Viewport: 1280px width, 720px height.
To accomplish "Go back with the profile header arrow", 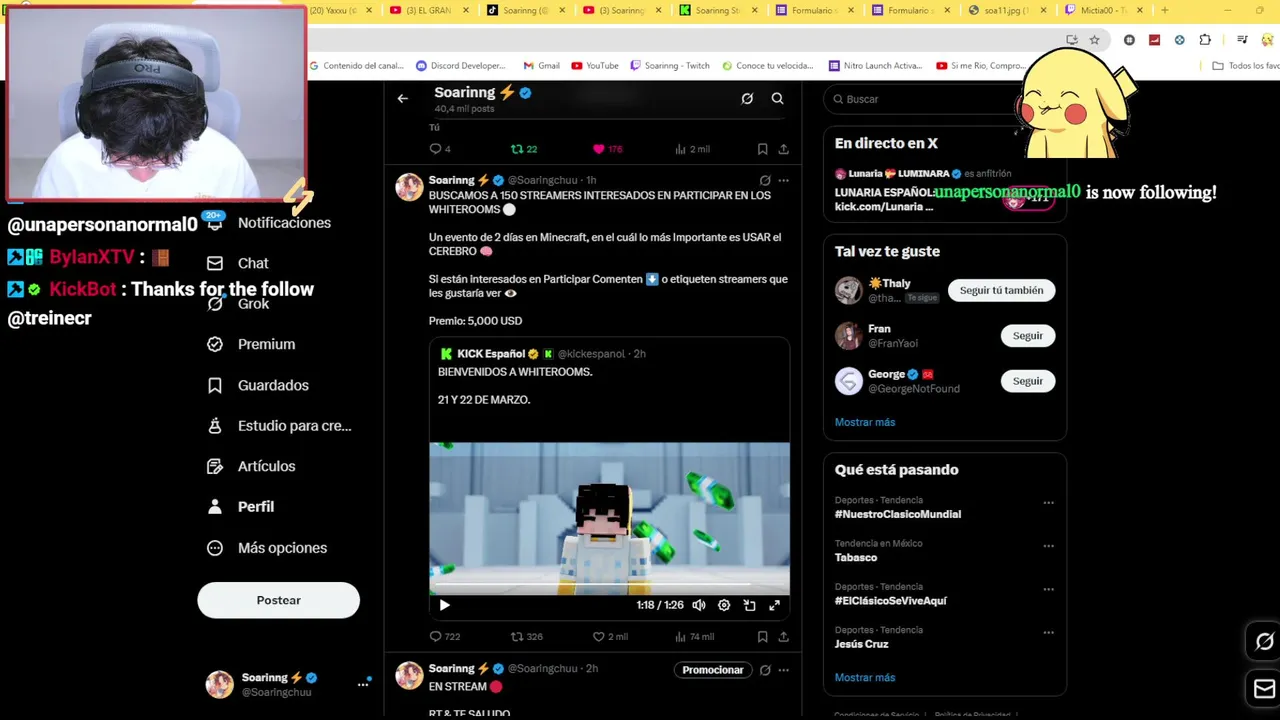I will (x=402, y=98).
